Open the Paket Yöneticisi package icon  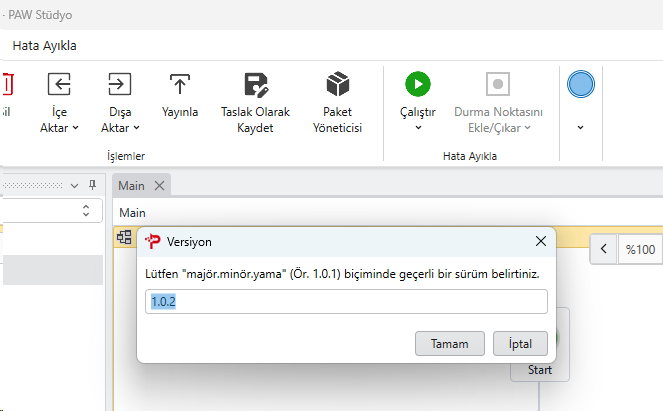click(x=337, y=84)
